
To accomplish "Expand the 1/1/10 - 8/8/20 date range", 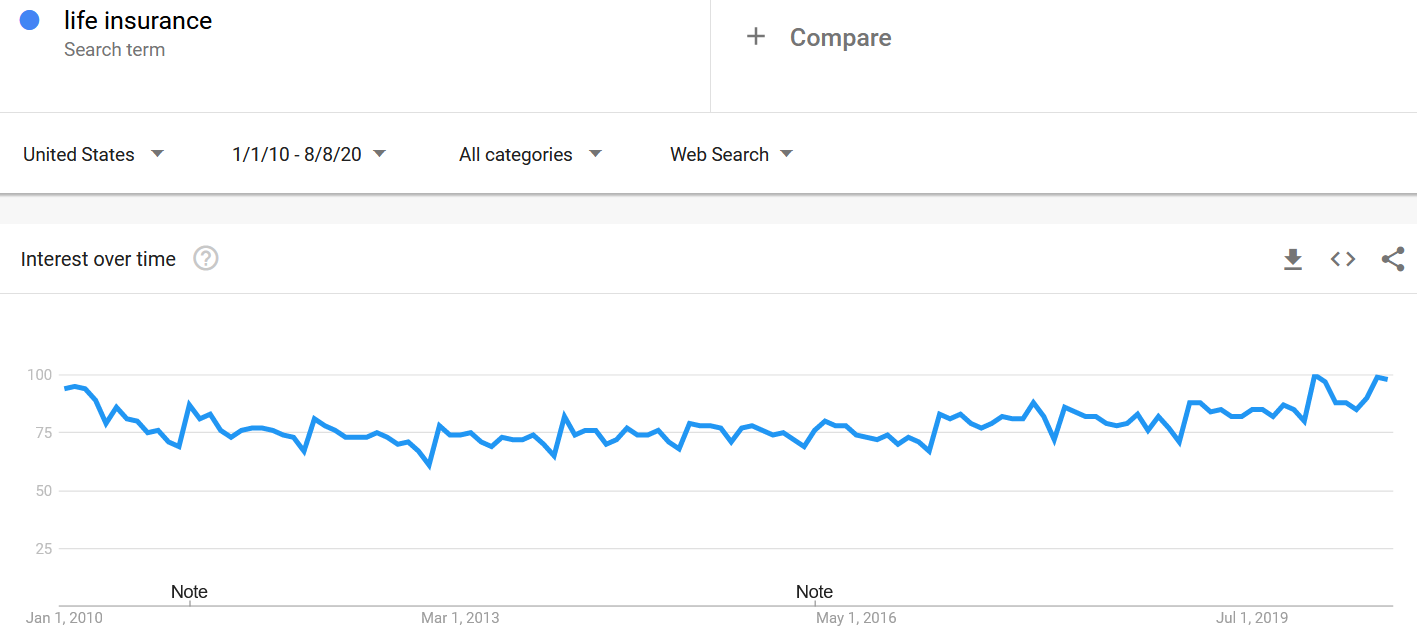I will [309, 154].
